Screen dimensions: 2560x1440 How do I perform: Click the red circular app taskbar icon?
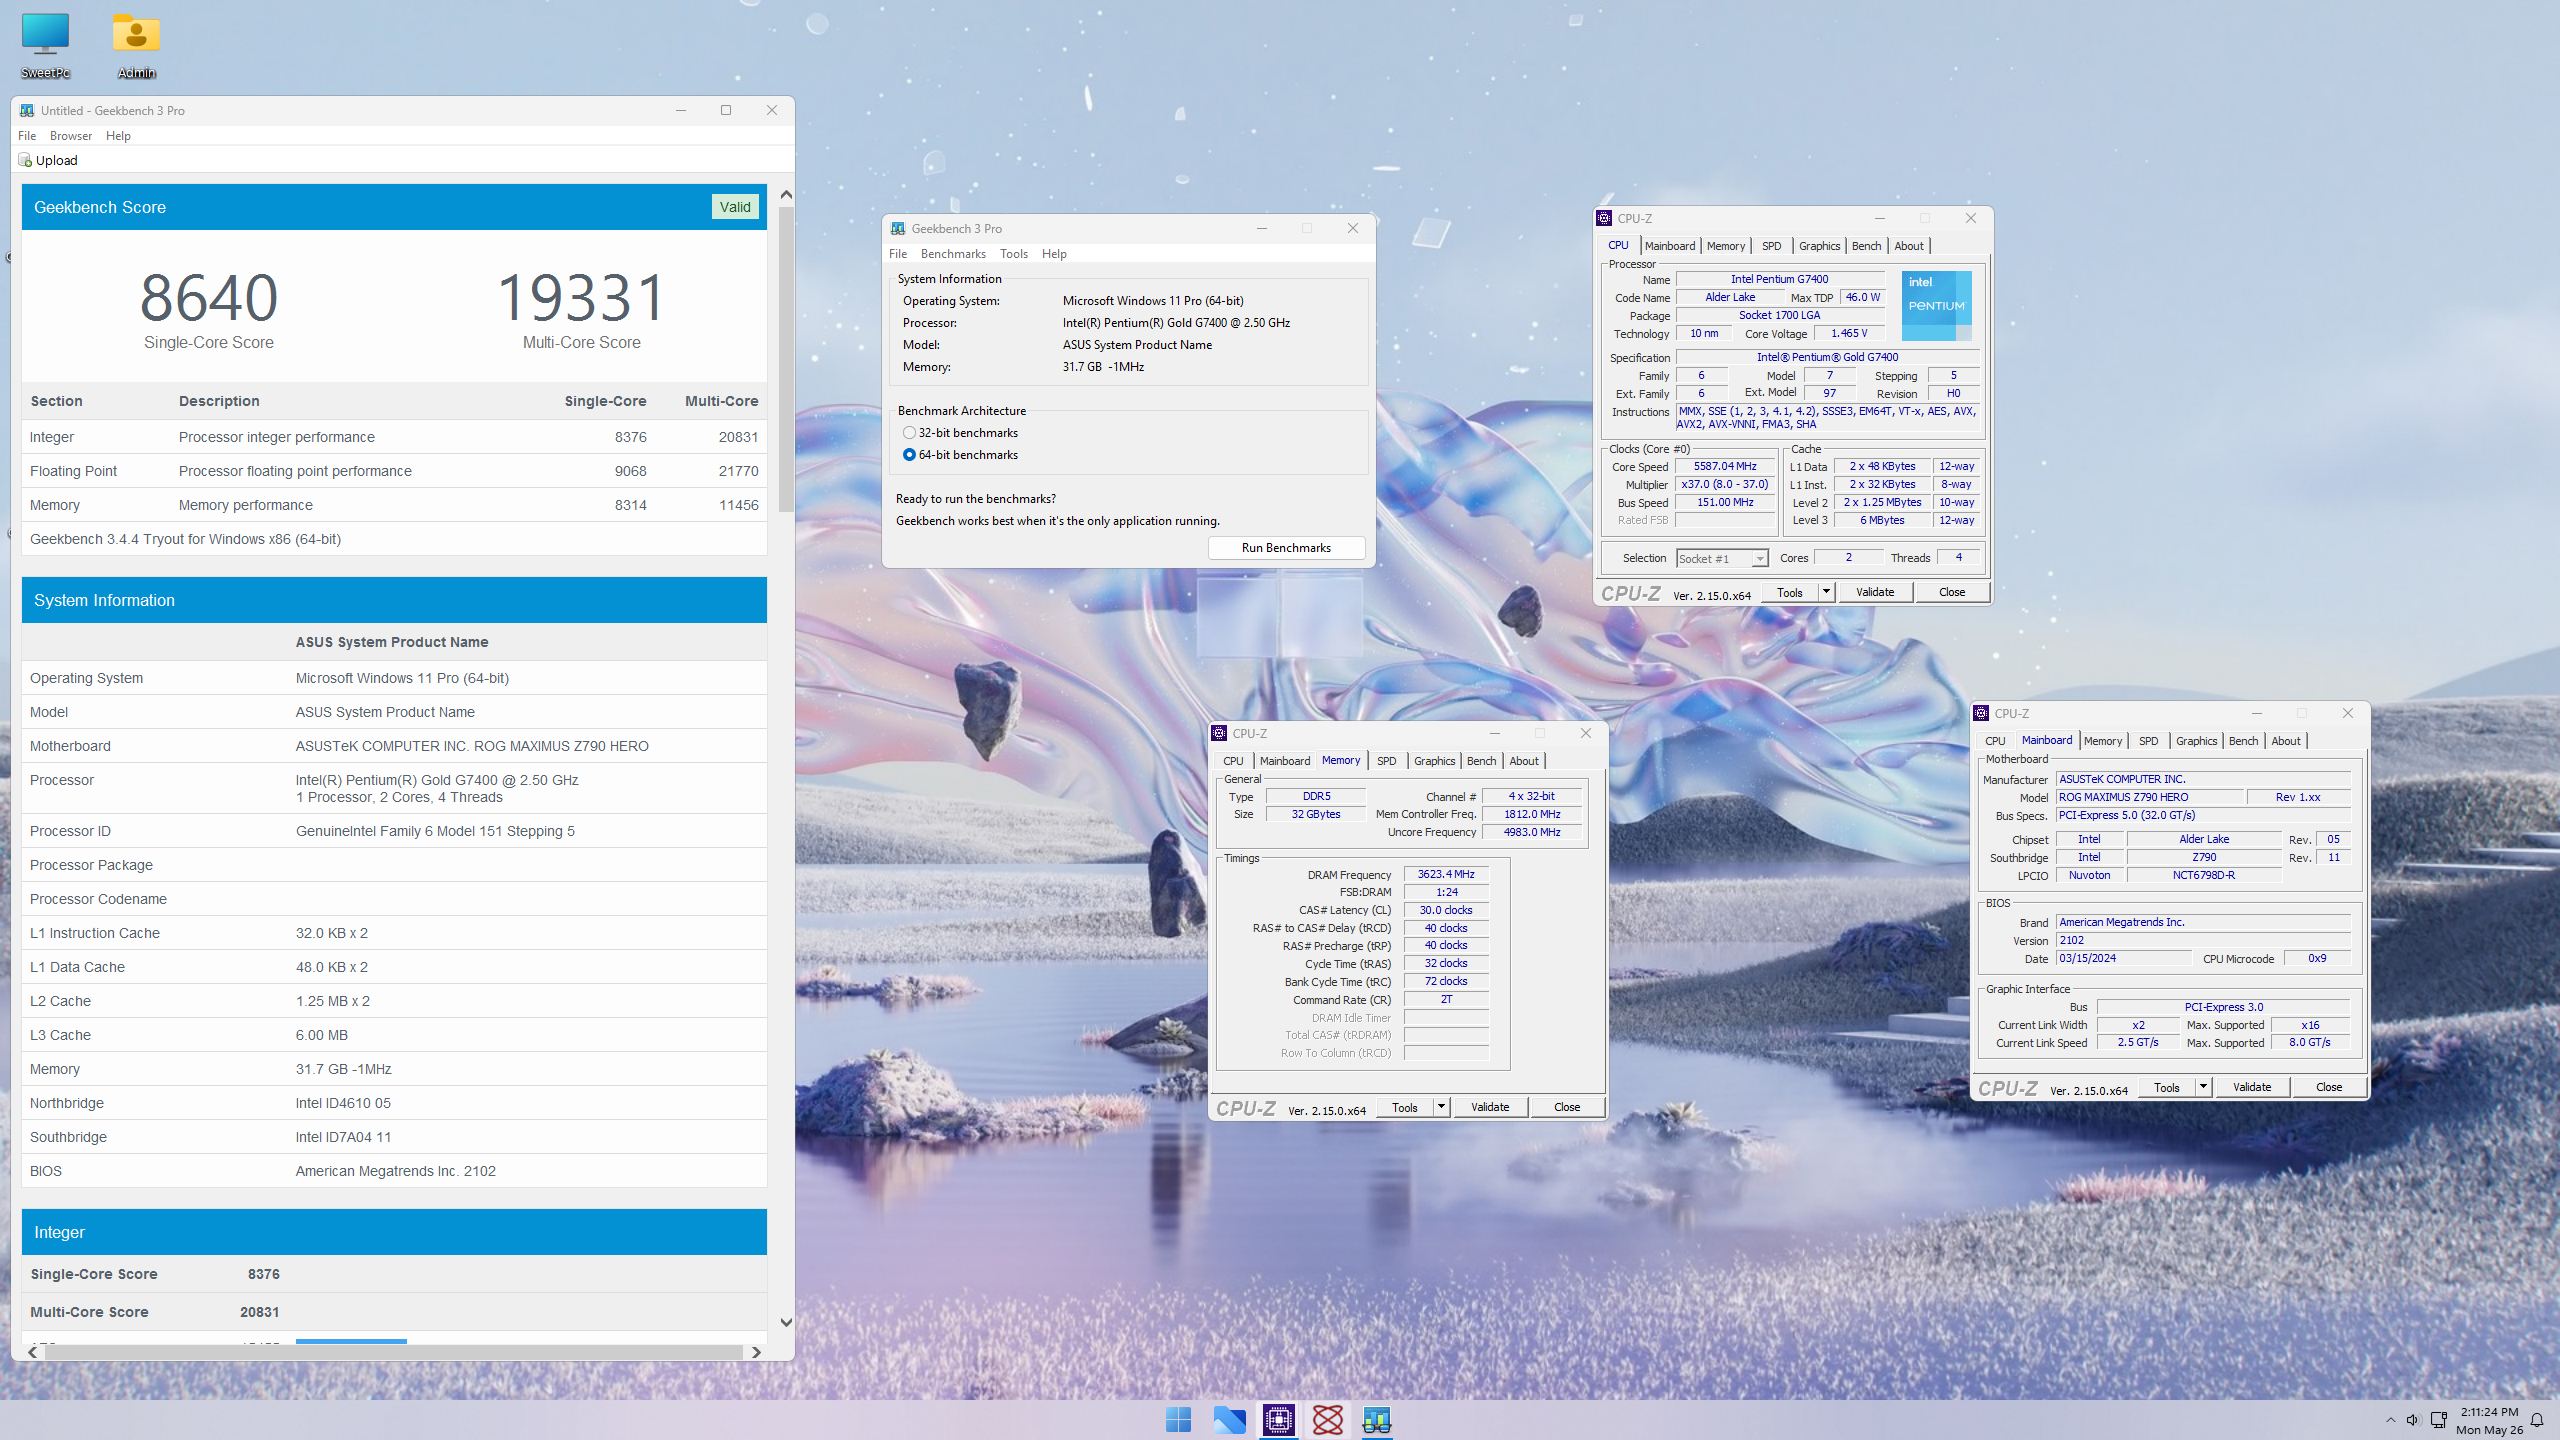click(x=1328, y=1419)
